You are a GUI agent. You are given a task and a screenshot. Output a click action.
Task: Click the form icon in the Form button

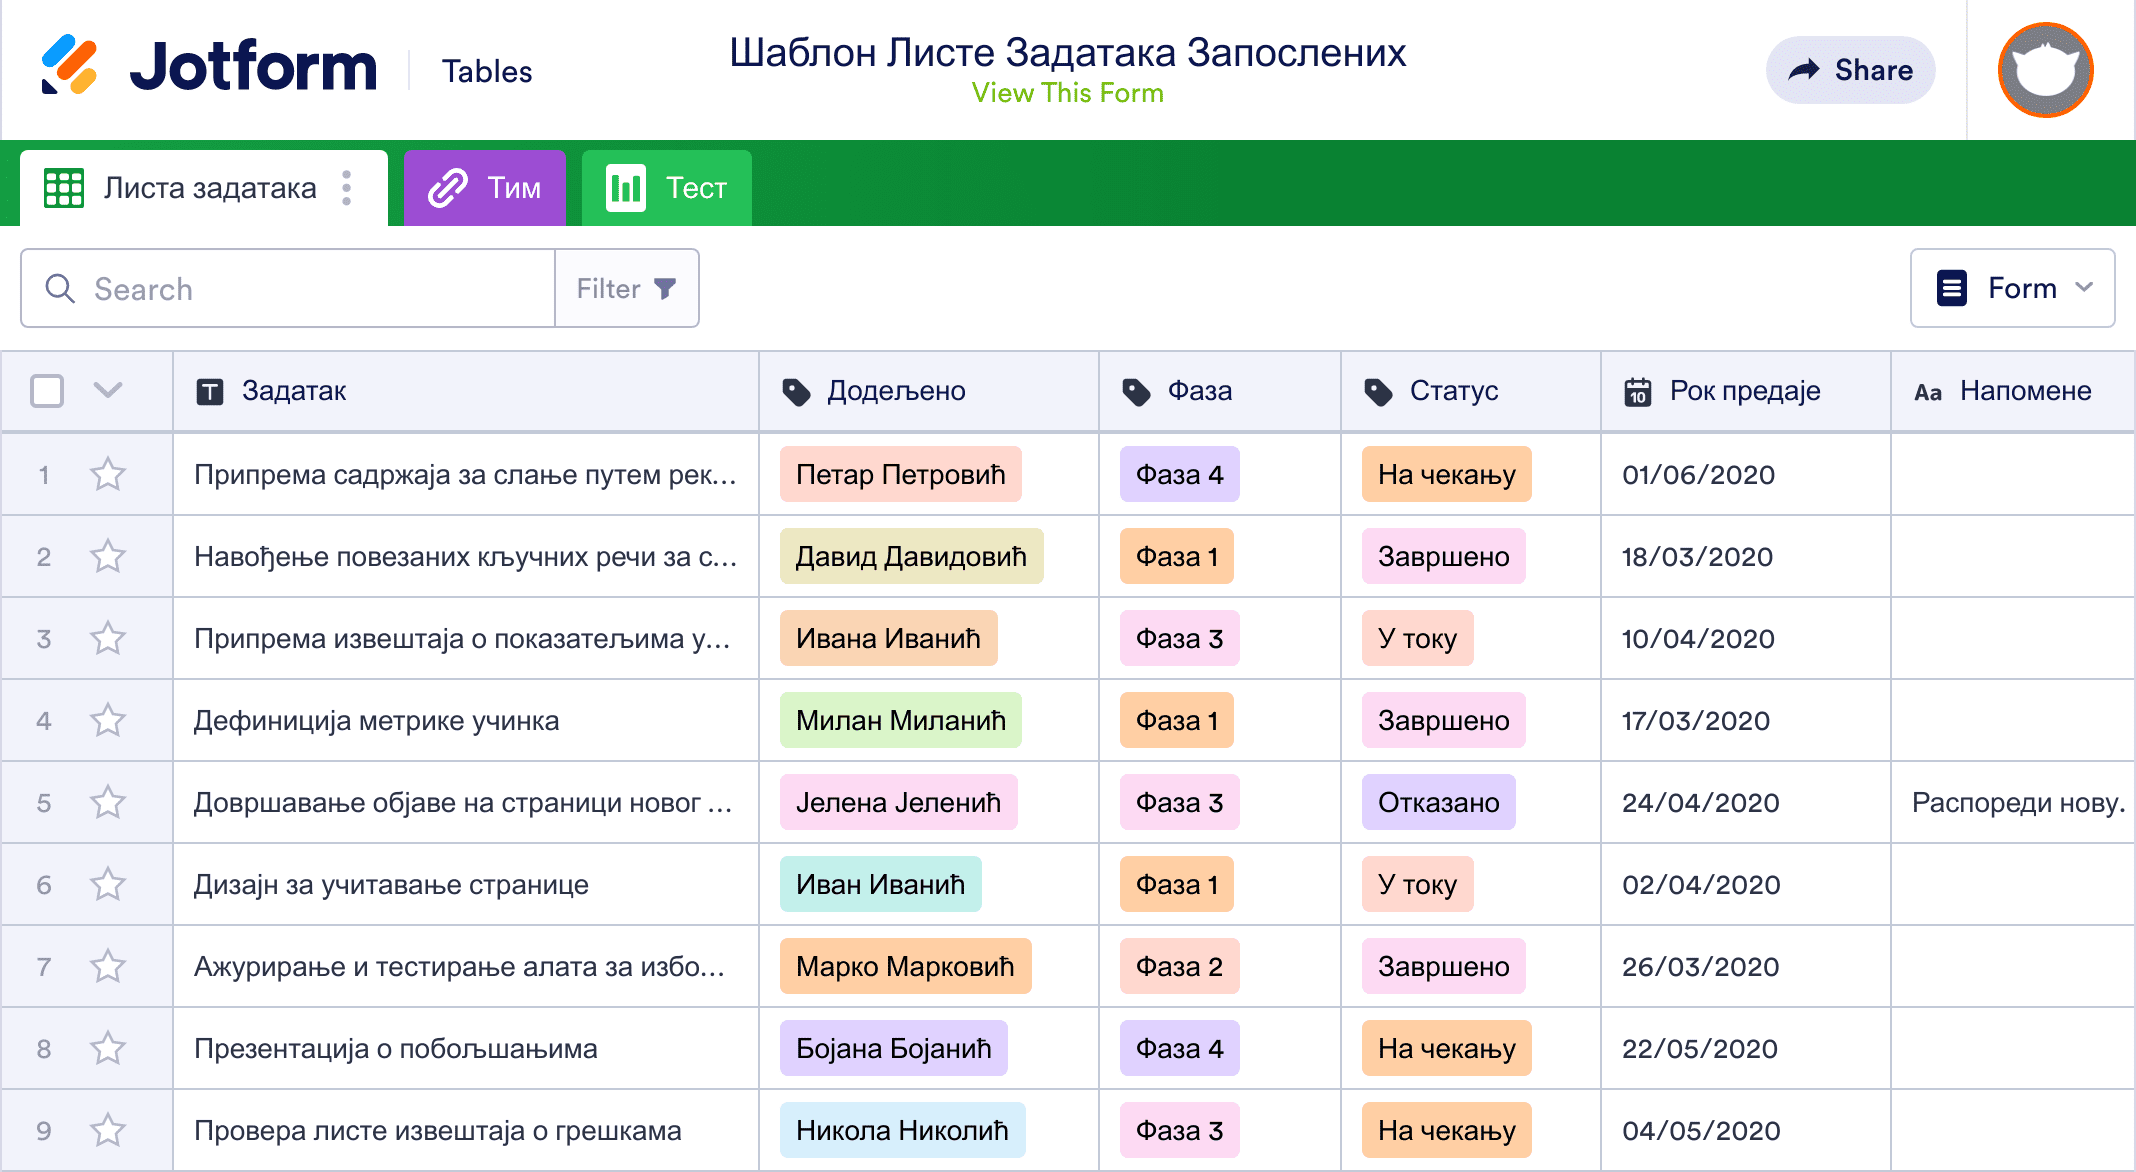pos(1952,288)
